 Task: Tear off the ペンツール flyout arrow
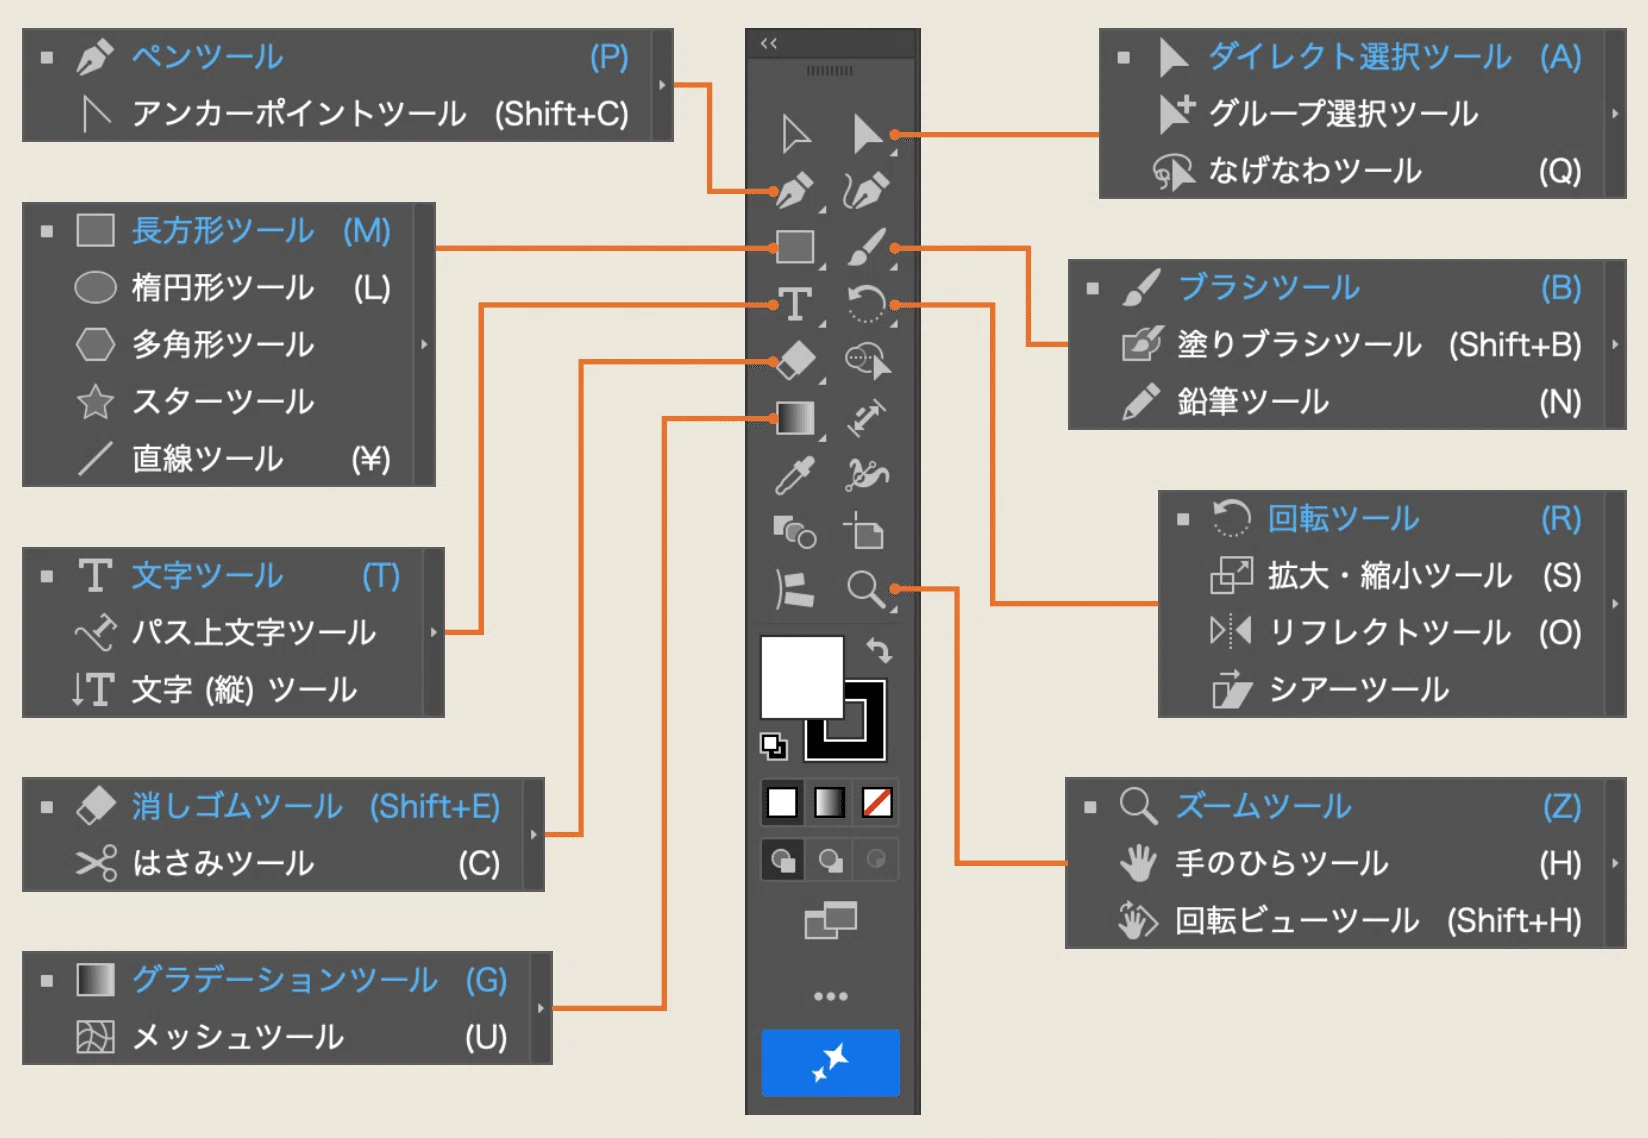pyautogui.click(x=662, y=85)
